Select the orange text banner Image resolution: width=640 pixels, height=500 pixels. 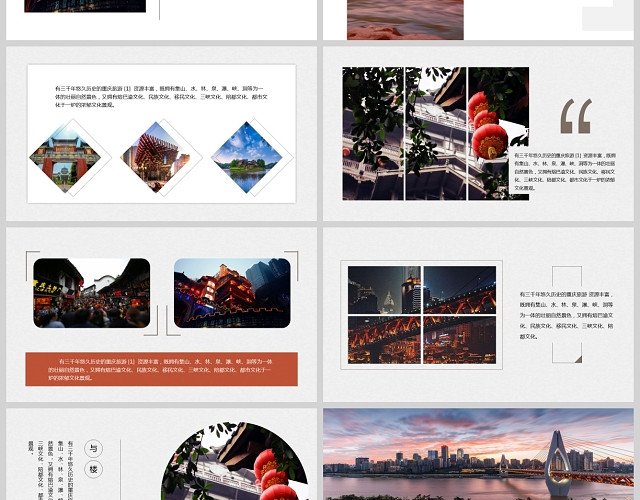161,369
